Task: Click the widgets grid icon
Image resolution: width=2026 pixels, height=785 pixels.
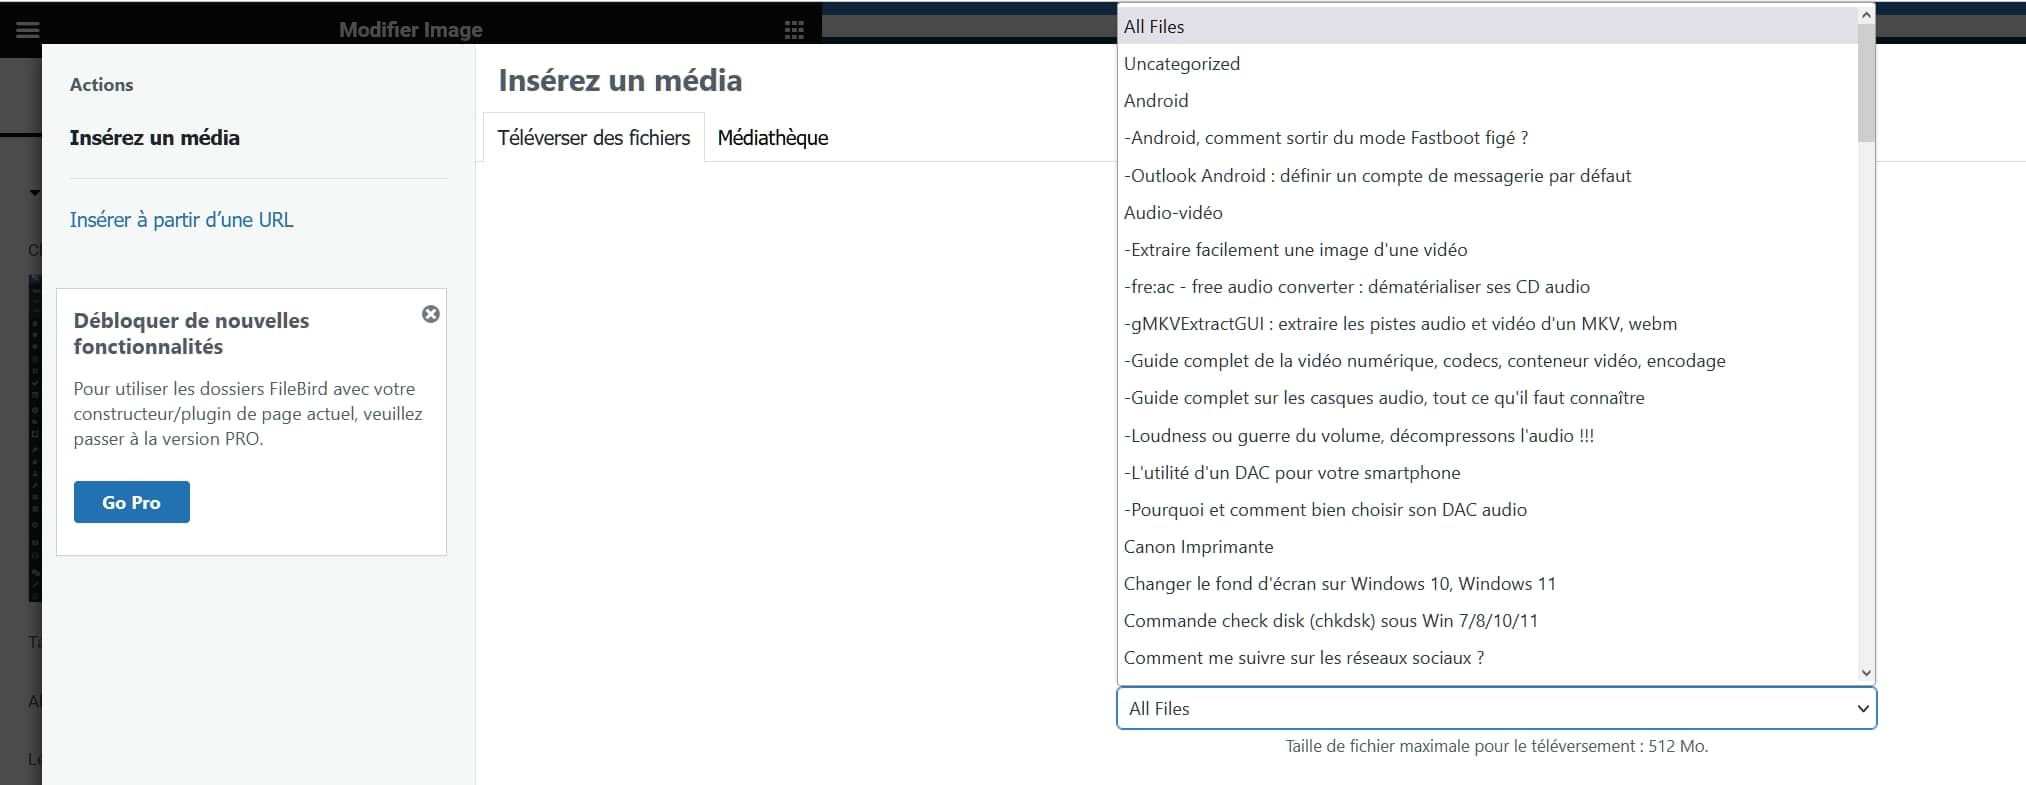Action: tap(794, 29)
